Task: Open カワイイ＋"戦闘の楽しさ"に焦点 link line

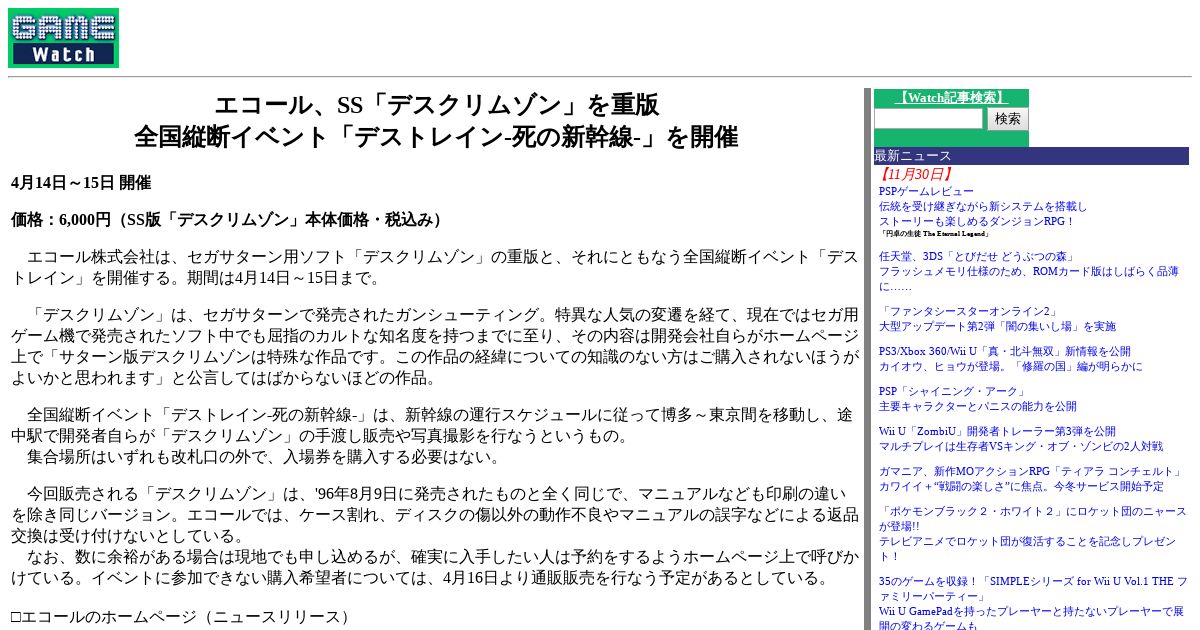Action: [1021, 486]
